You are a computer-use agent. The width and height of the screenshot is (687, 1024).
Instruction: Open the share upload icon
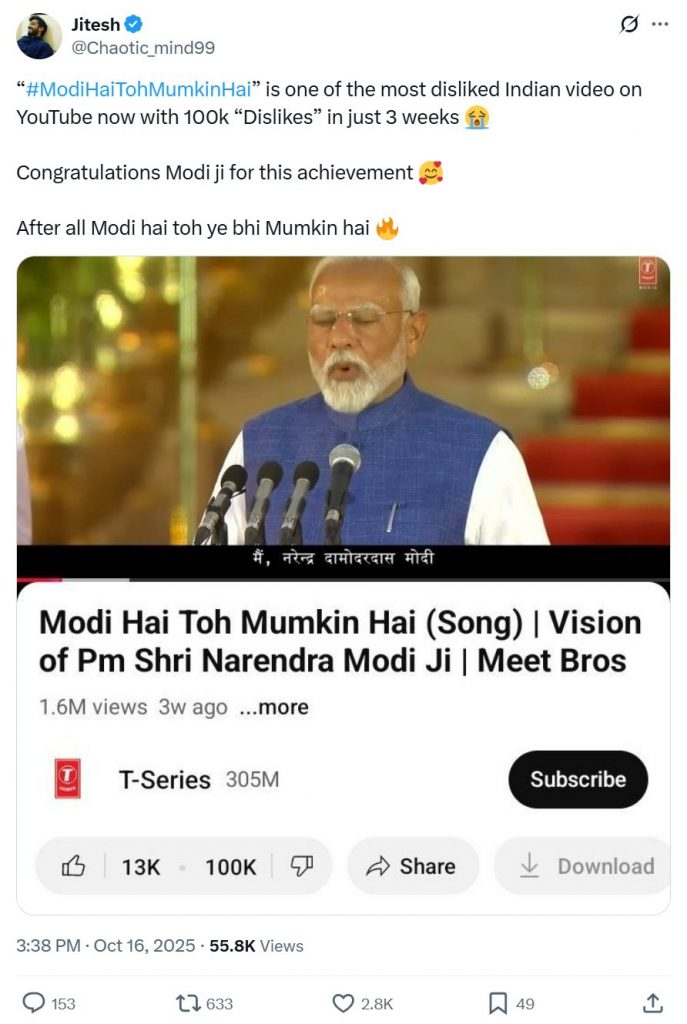(x=651, y=1003)
